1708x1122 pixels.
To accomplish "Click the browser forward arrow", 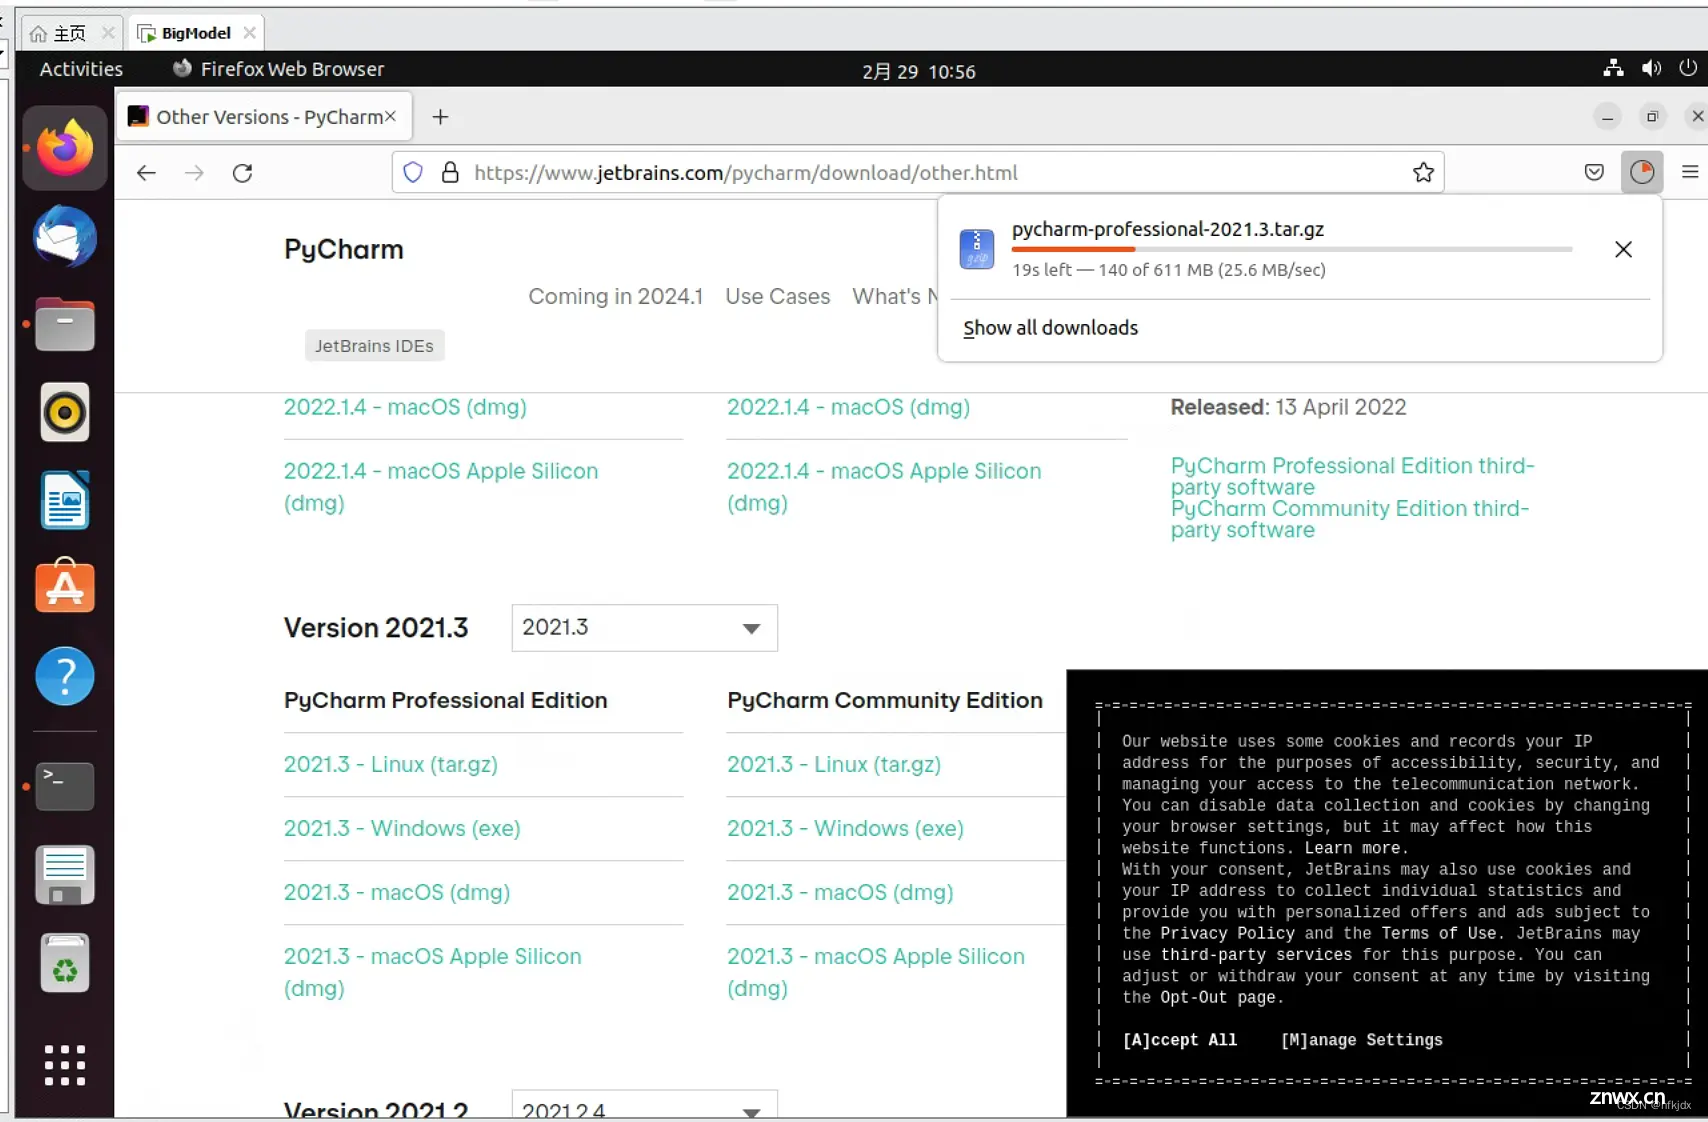I will click(194, 173).
